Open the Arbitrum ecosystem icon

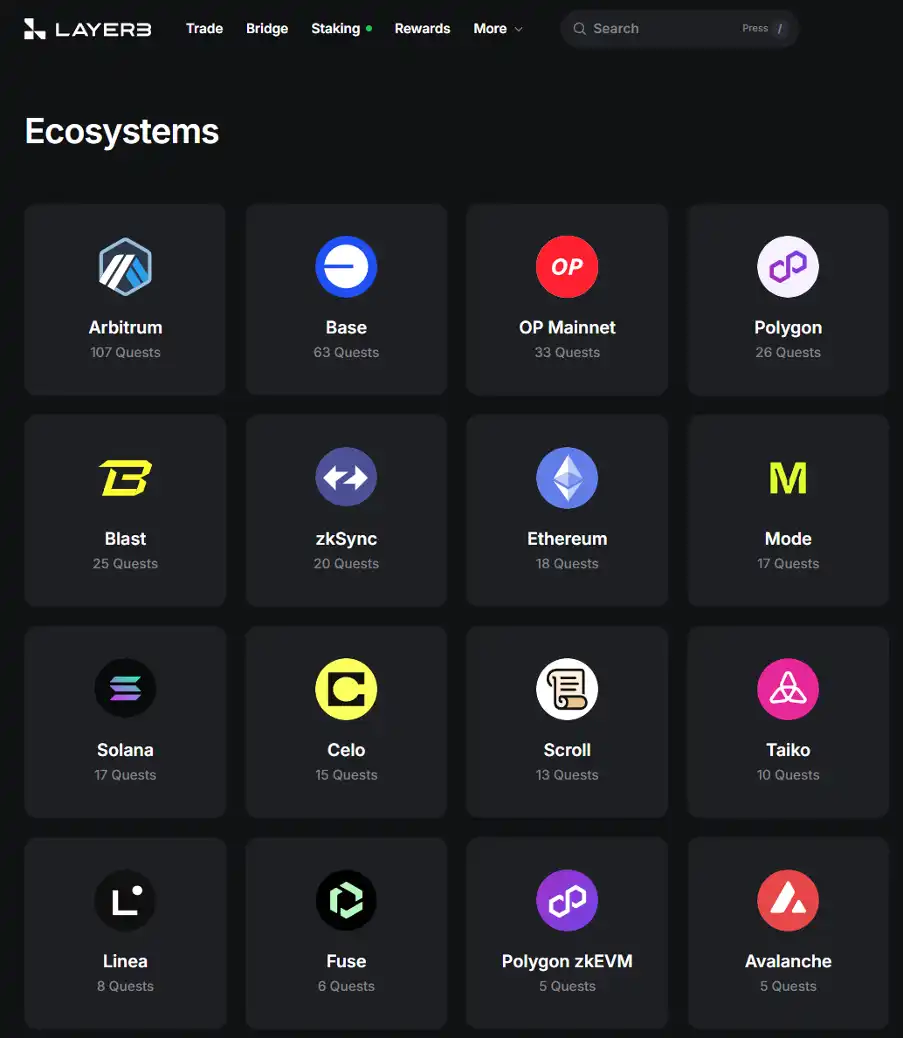(125, 267)
